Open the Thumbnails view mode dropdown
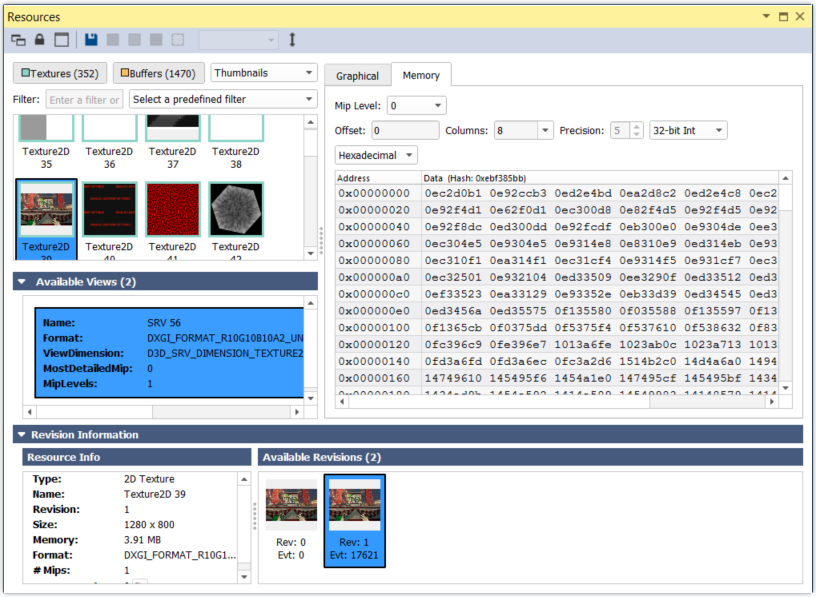 tap(264, 73)
